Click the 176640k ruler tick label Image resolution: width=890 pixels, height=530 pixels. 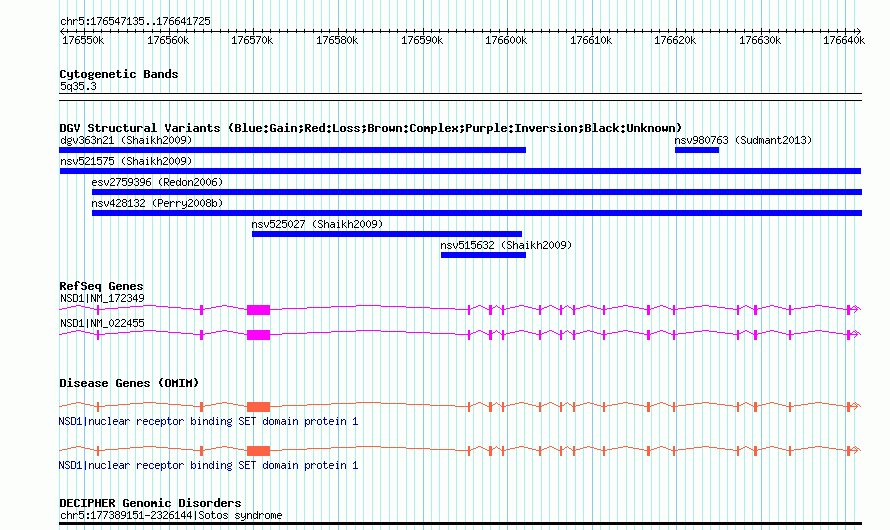[845, 41]
